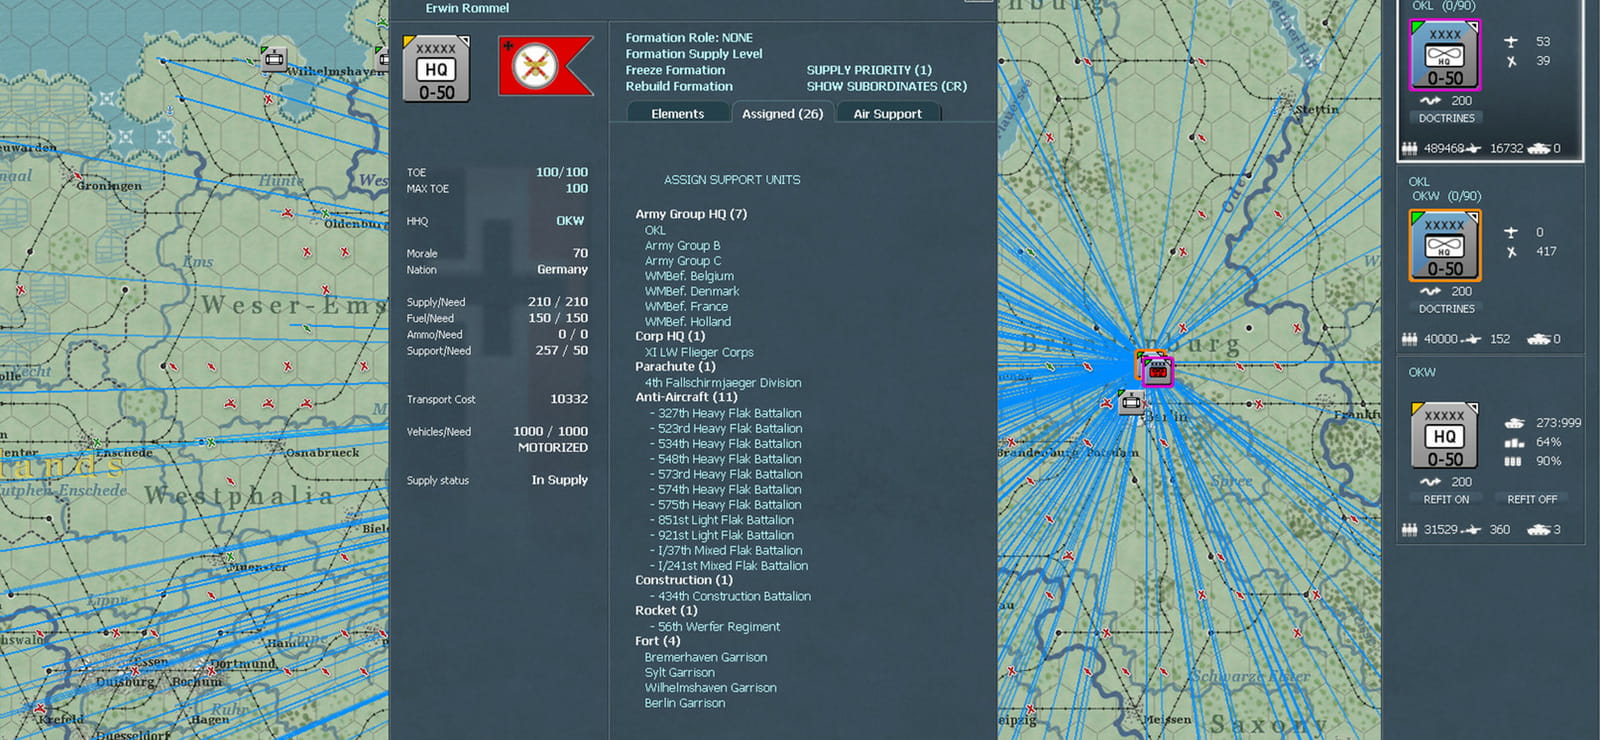Select the OKW XXXXX HQ counter in sidebar
Viewport: 1600px width, 740px height.
coord(1445,436)
